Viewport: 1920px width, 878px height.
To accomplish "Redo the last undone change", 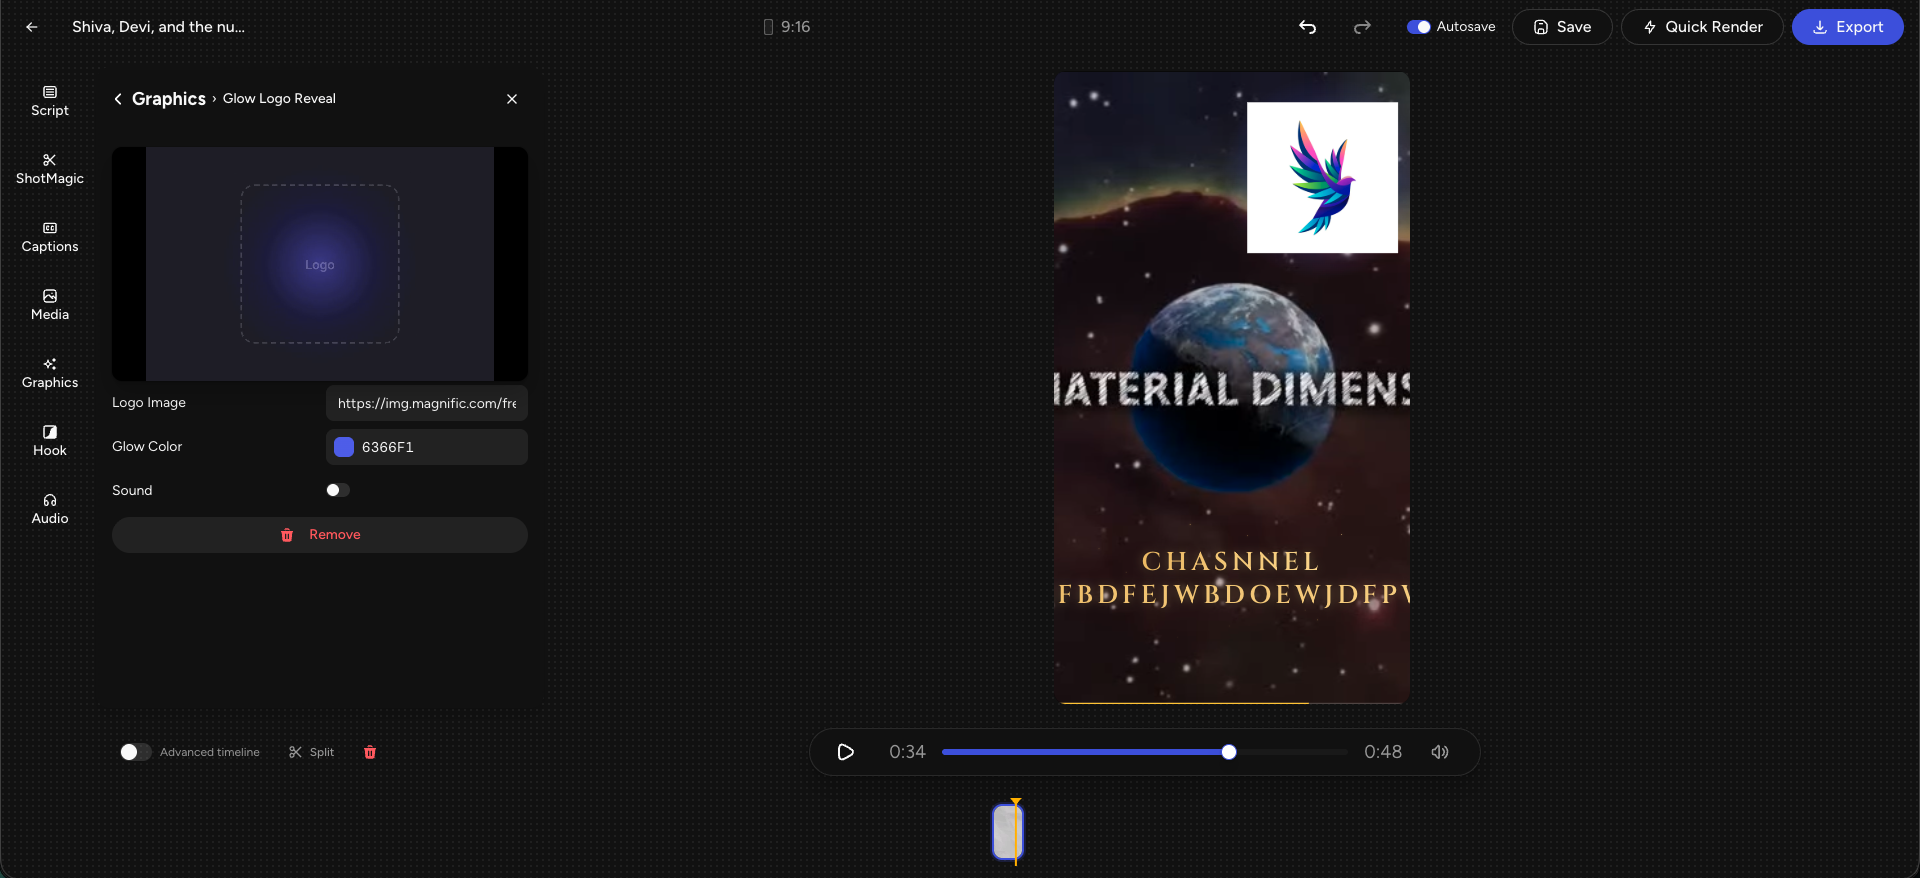I will [x=1362, y=27].
